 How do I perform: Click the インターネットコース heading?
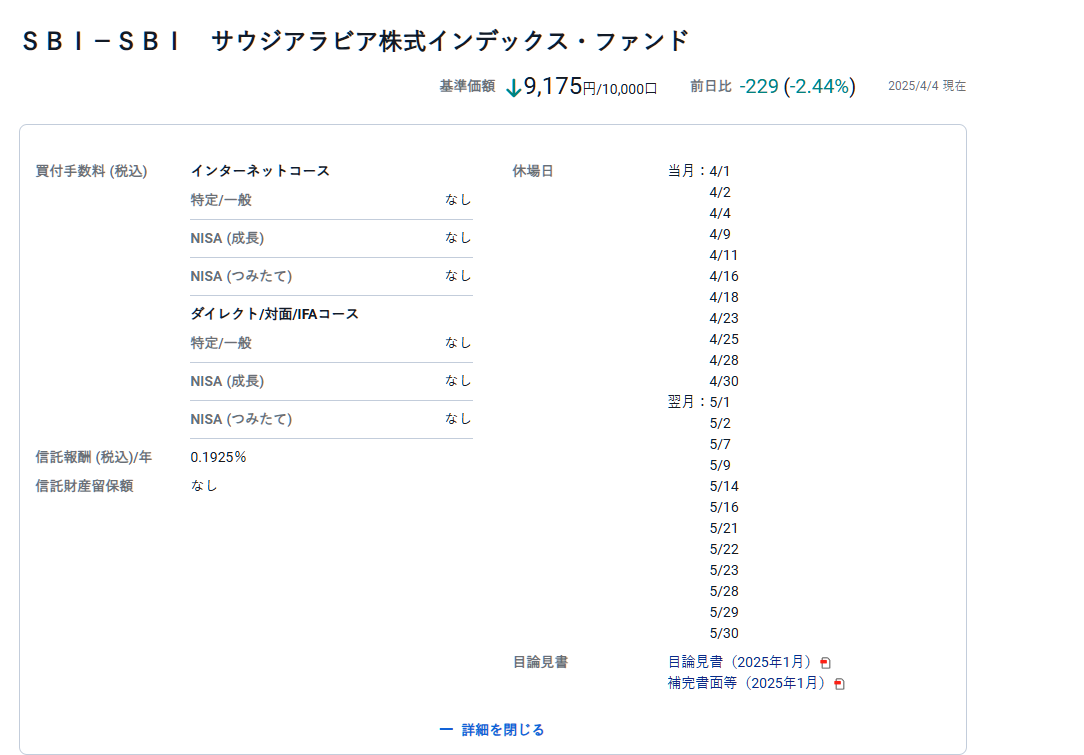pyautogui.click(x=260, y=171)
